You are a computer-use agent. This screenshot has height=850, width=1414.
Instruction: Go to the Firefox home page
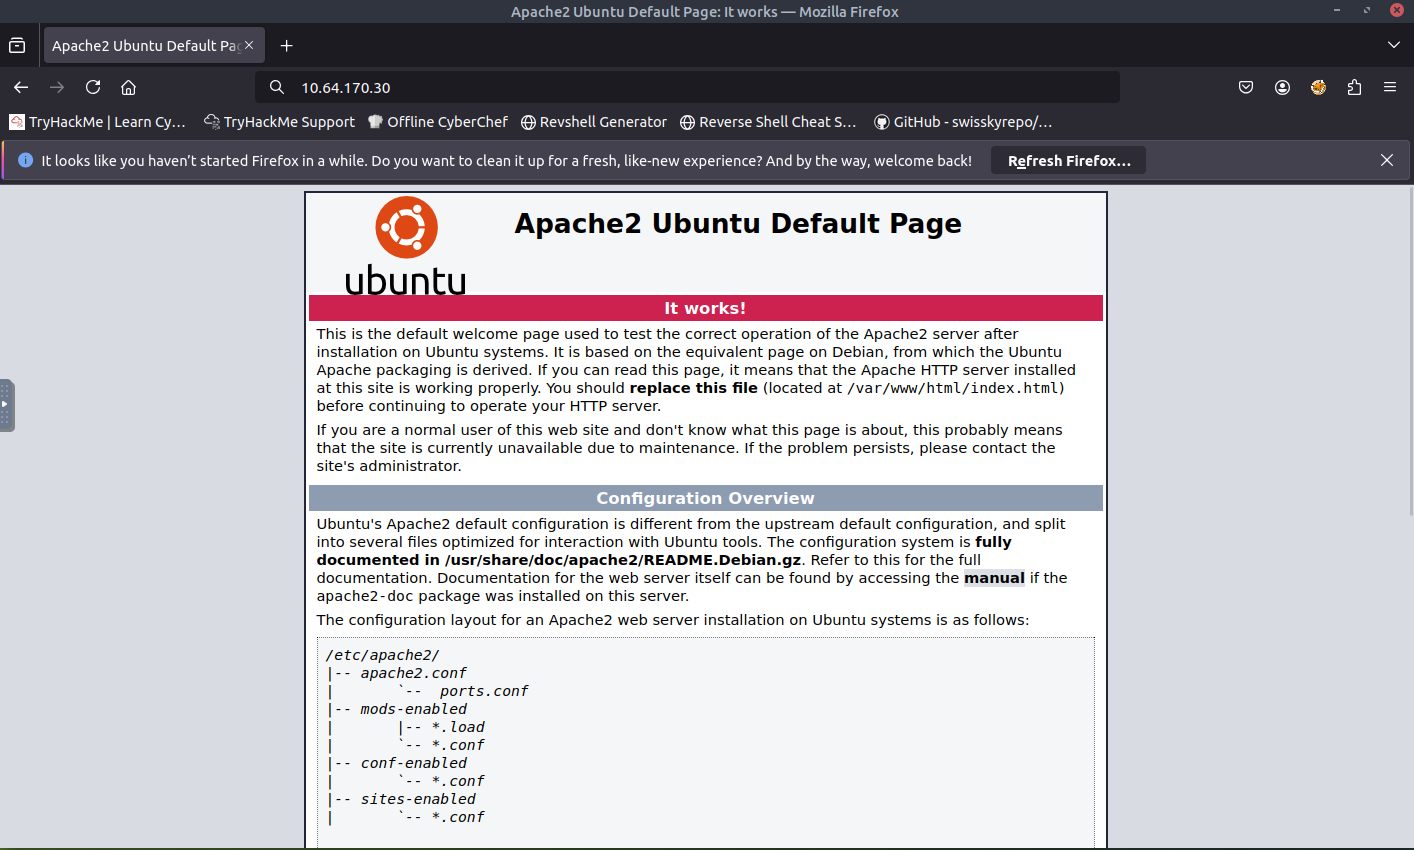coord(129,87)
